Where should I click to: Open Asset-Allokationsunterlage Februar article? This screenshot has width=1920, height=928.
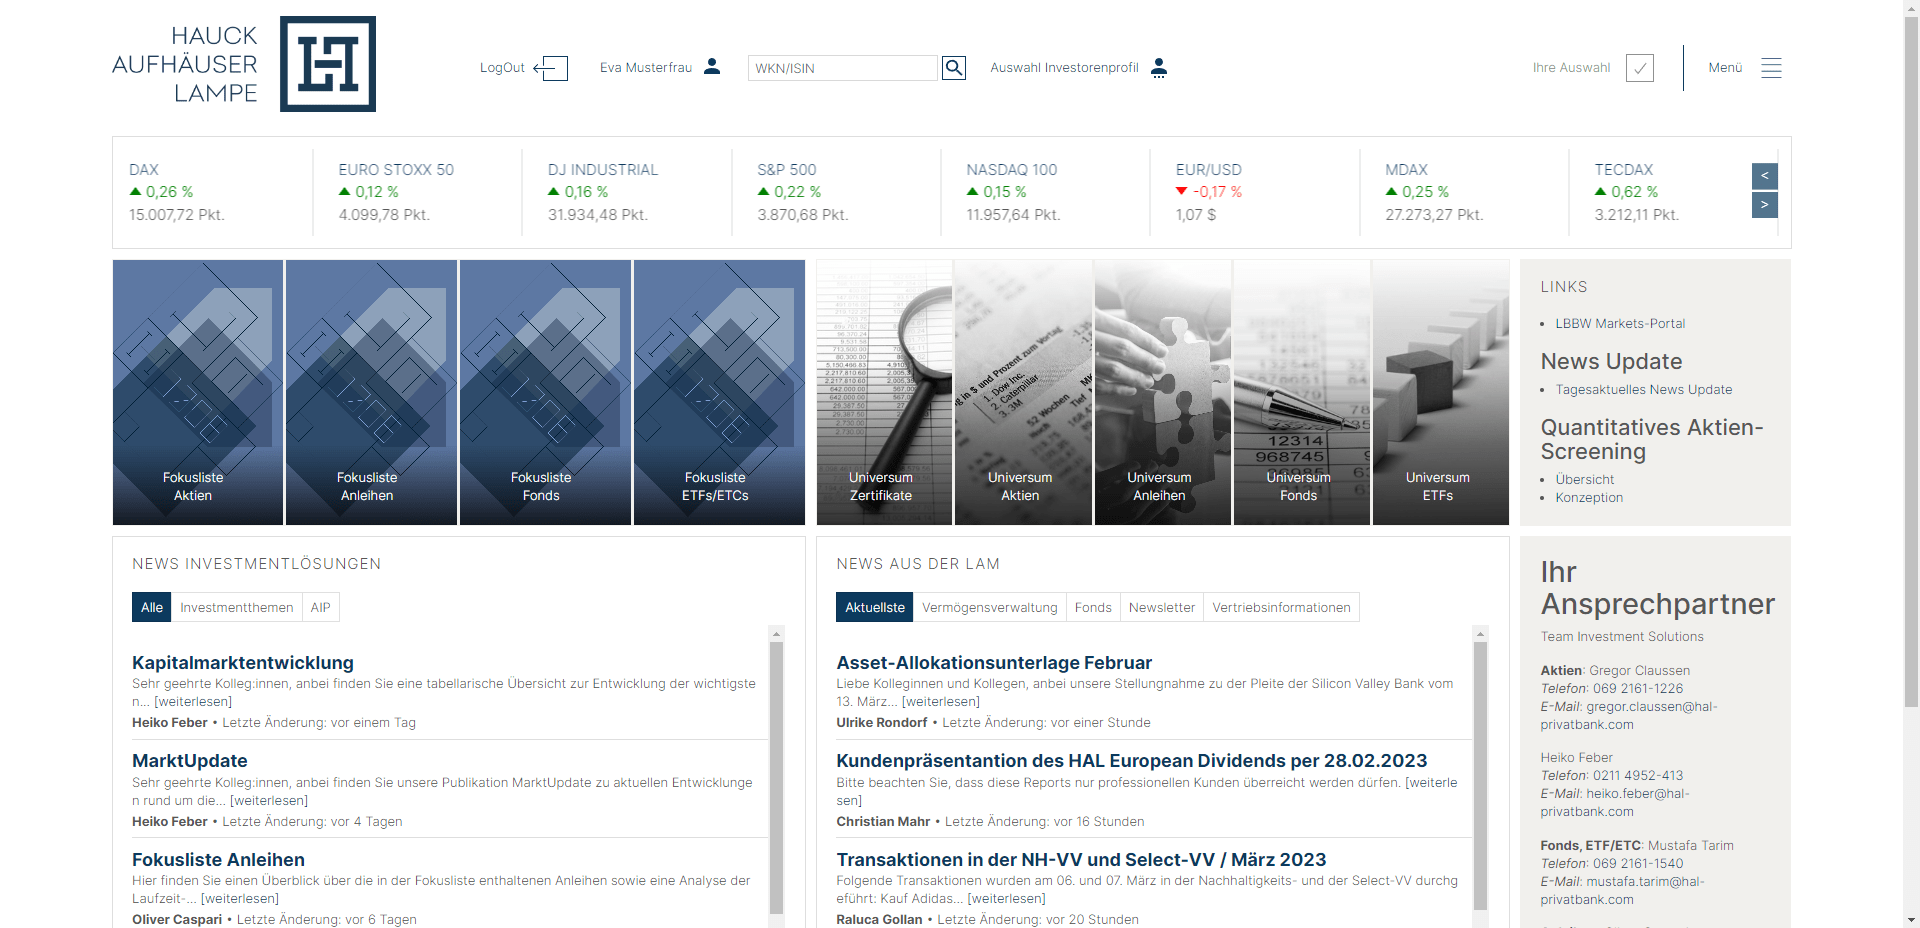click(994, 662)
